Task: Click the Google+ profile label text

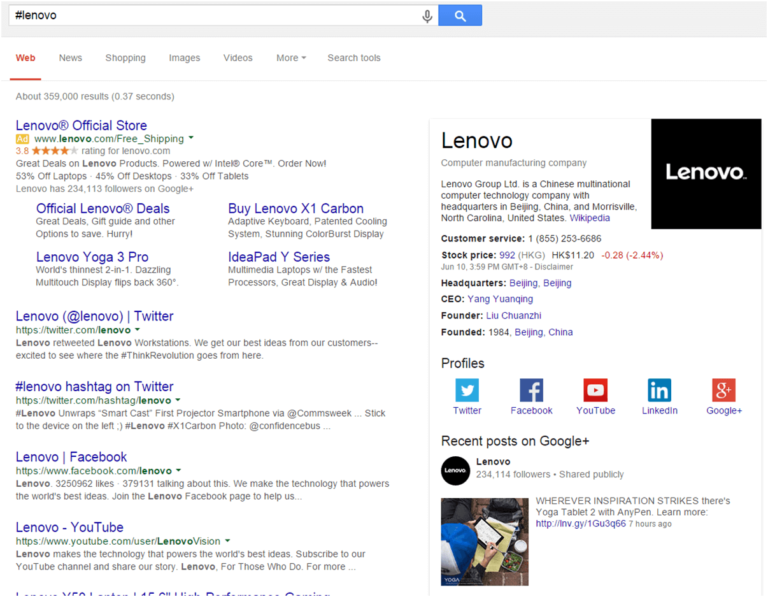Action: click(x=724, y=411)
